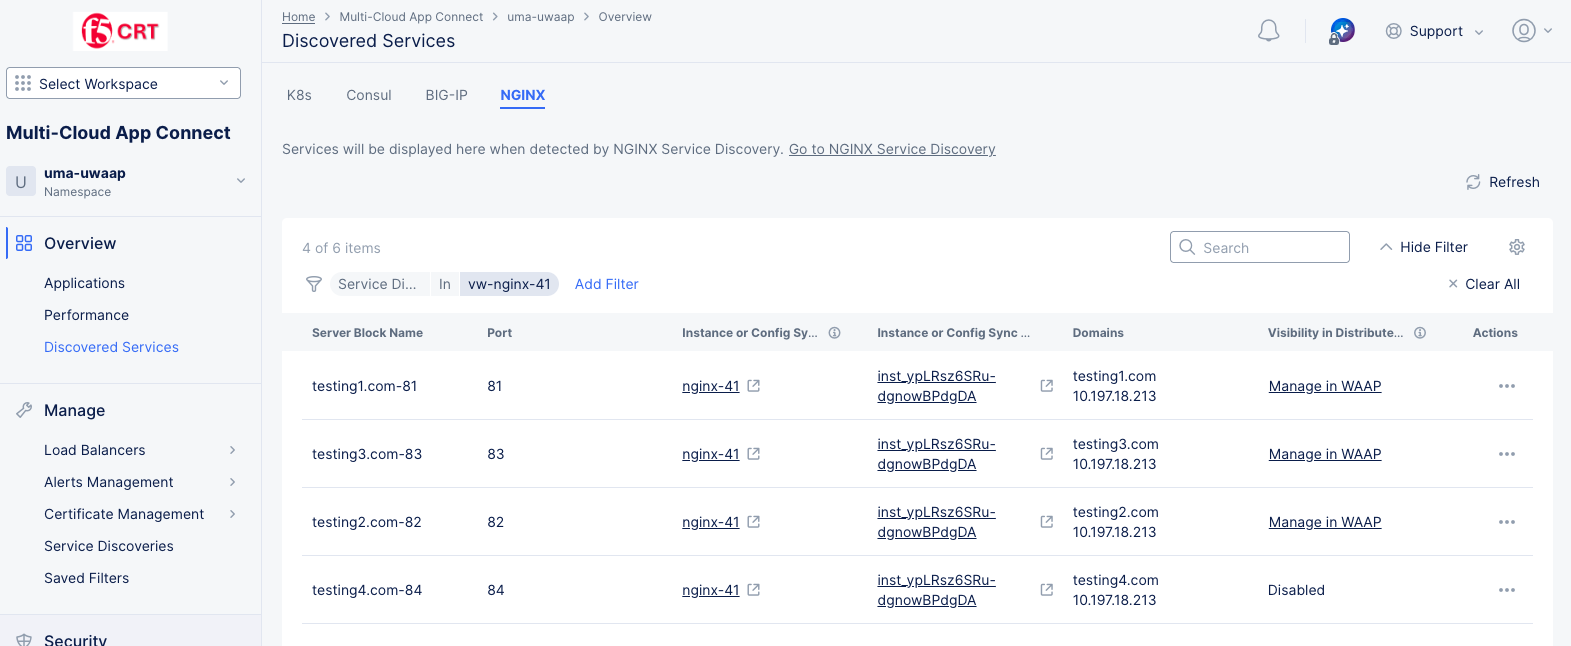Click Home in the breadcrumb
This screenshot has width=1571, height=646.
click(298, 17)
